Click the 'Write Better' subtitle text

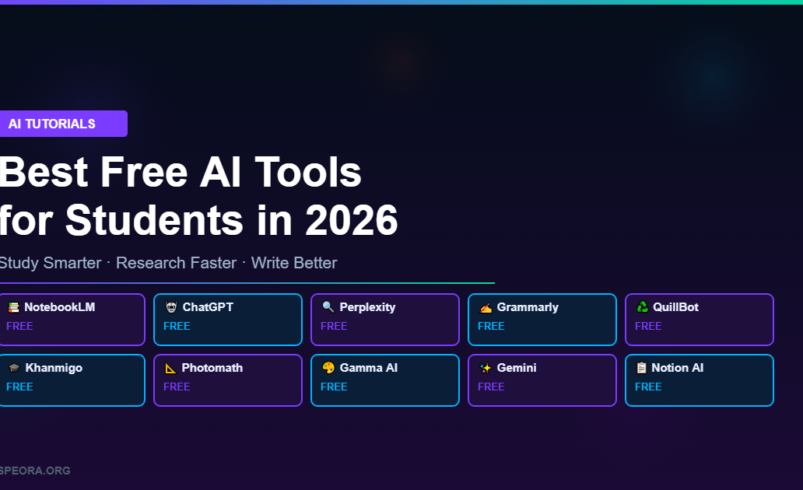point(294,263)
